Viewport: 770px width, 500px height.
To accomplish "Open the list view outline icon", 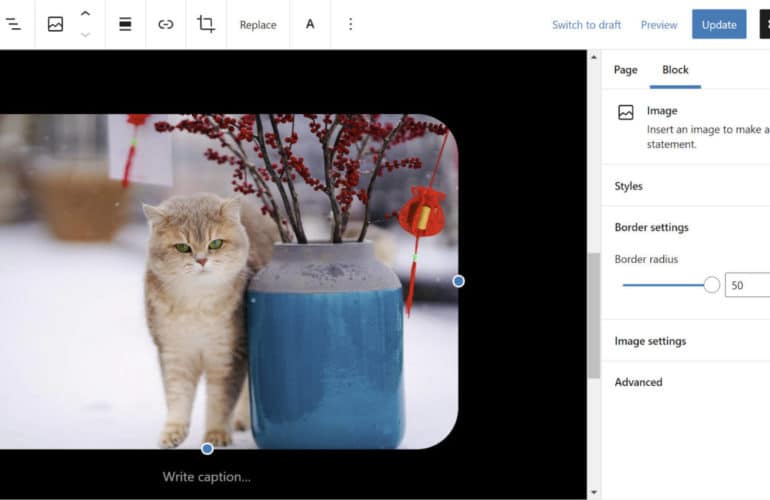I will tap(13, 24).
